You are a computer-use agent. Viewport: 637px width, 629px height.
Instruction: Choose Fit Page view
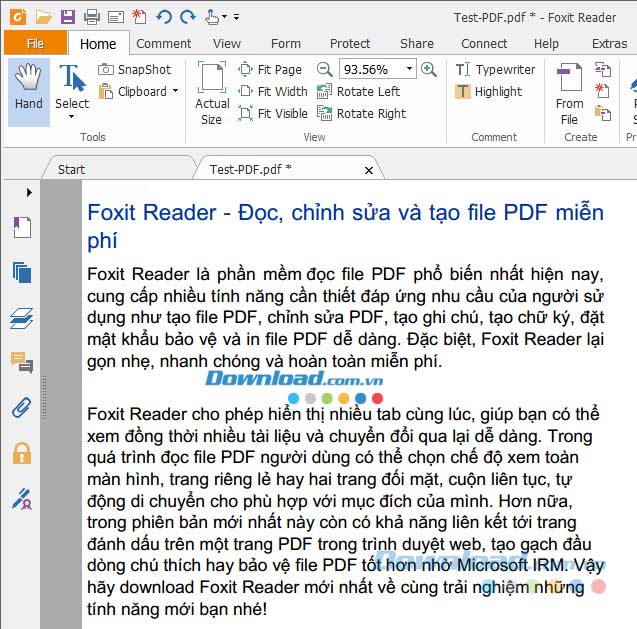tap(270, 69)
